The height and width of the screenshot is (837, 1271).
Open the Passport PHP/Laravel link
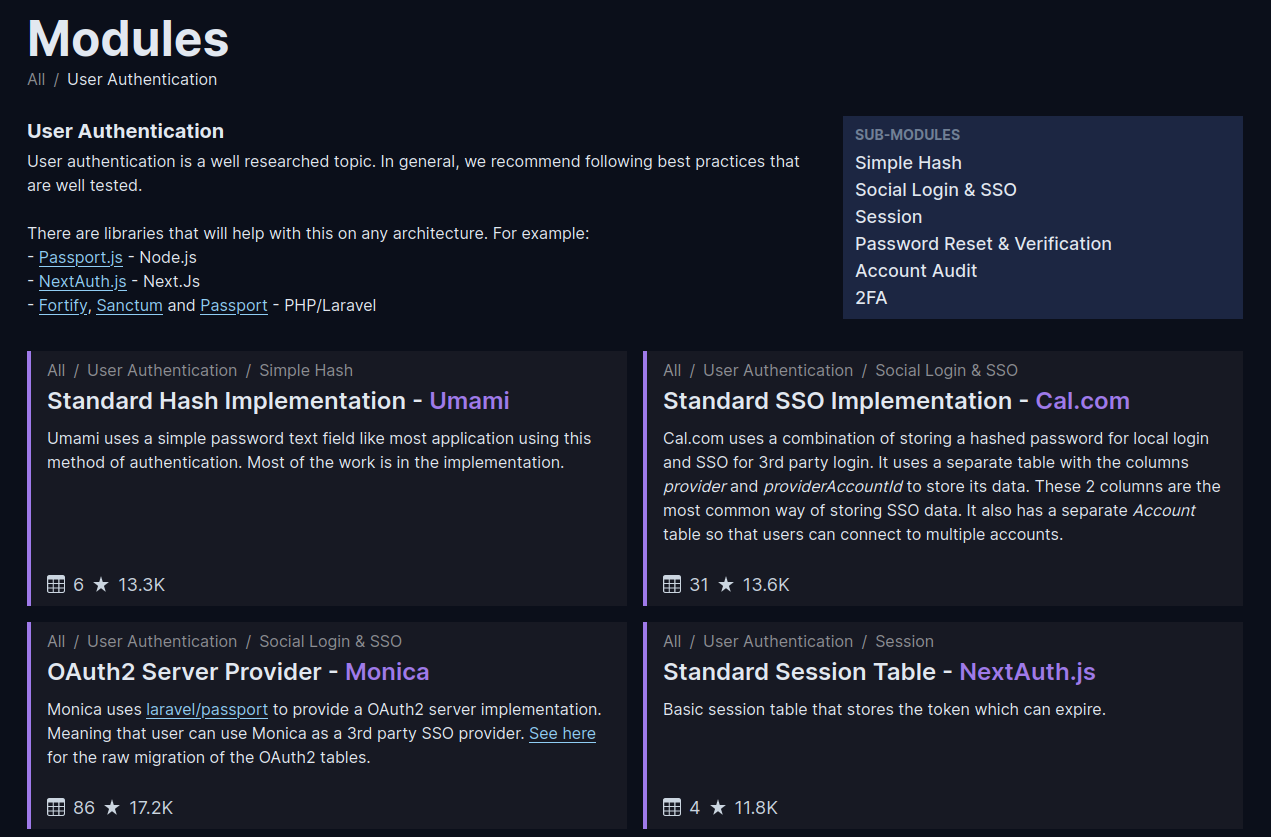(x=234, y=305)
